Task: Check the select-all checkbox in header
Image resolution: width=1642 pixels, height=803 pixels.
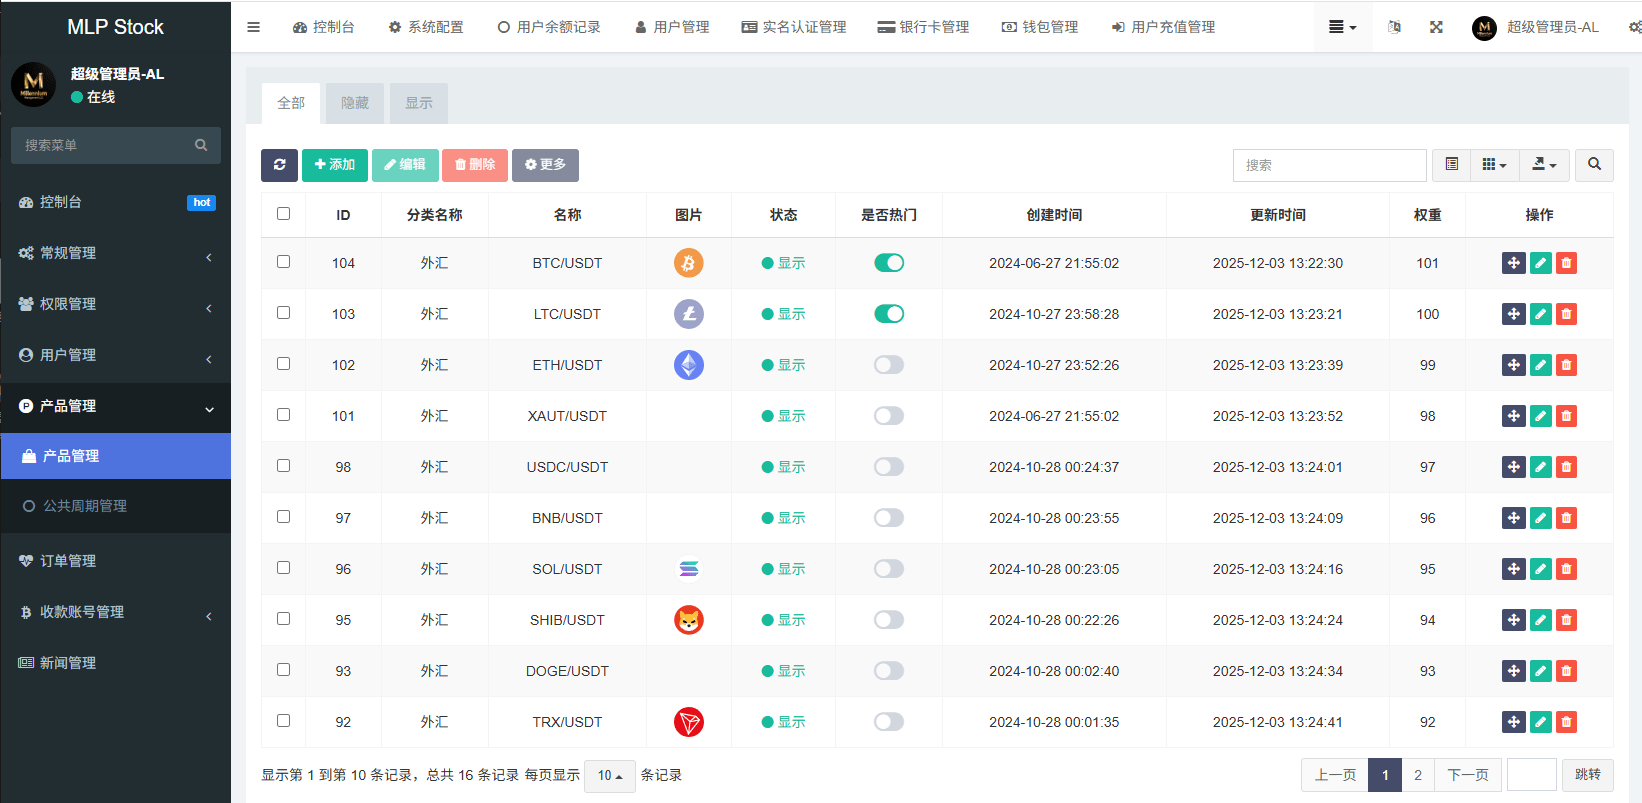Action: pos(284,214)
